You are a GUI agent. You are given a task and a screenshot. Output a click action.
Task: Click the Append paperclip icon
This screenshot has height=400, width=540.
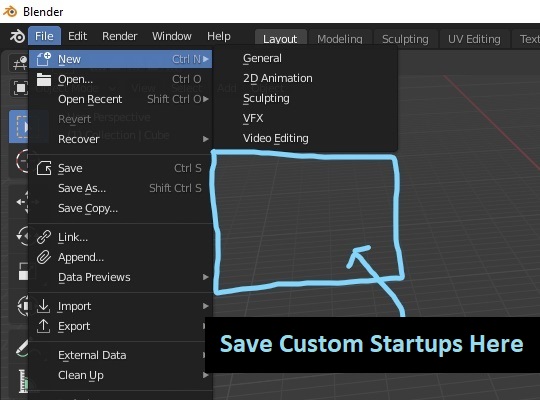tap(44, 257)
